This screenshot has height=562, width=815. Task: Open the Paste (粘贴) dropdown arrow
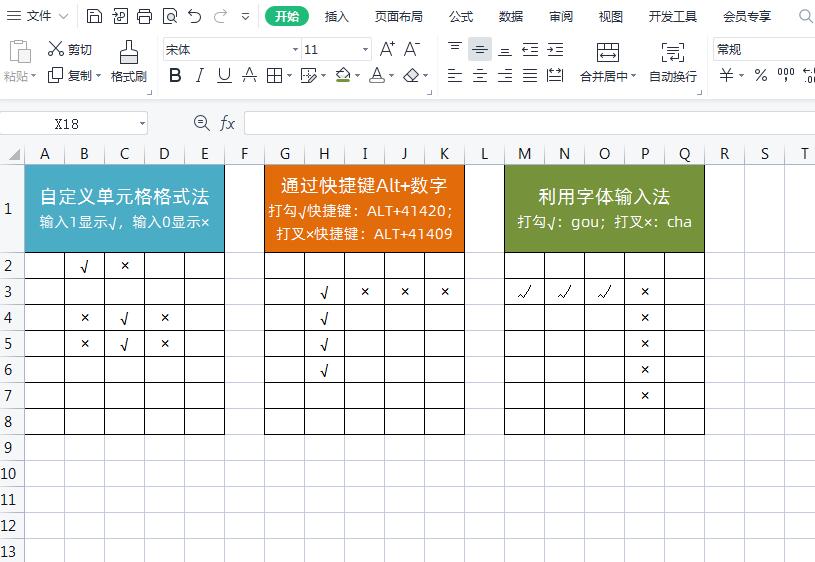point(34,76)
